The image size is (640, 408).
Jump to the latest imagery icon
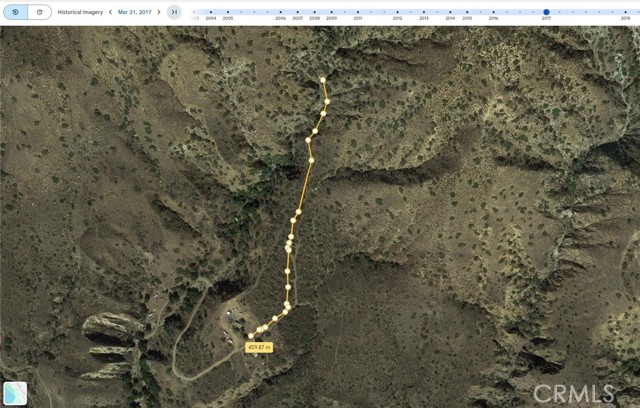[x=174, y=12]
